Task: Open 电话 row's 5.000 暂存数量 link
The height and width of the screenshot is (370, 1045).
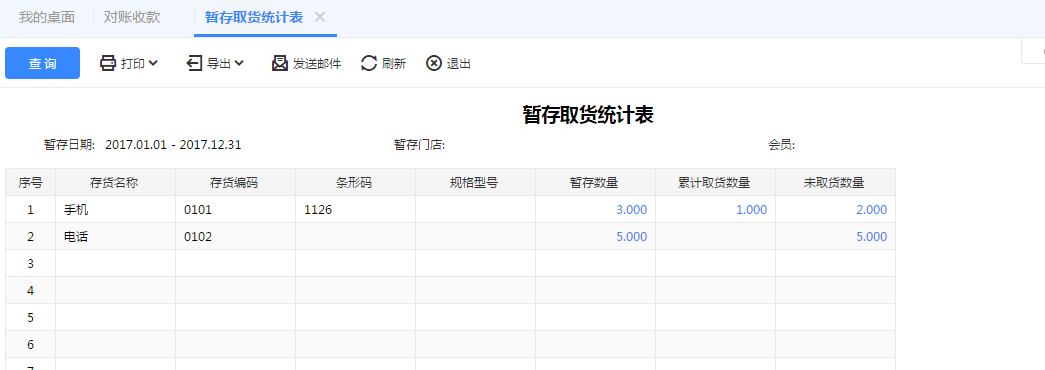Action: click(632, 237)
